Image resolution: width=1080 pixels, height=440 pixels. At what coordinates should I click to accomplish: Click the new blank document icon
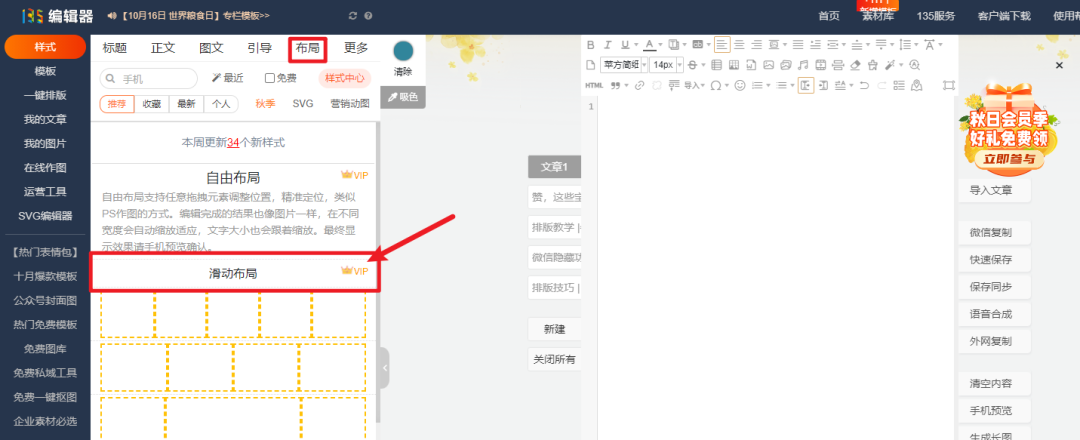click(x=590, y=65)
